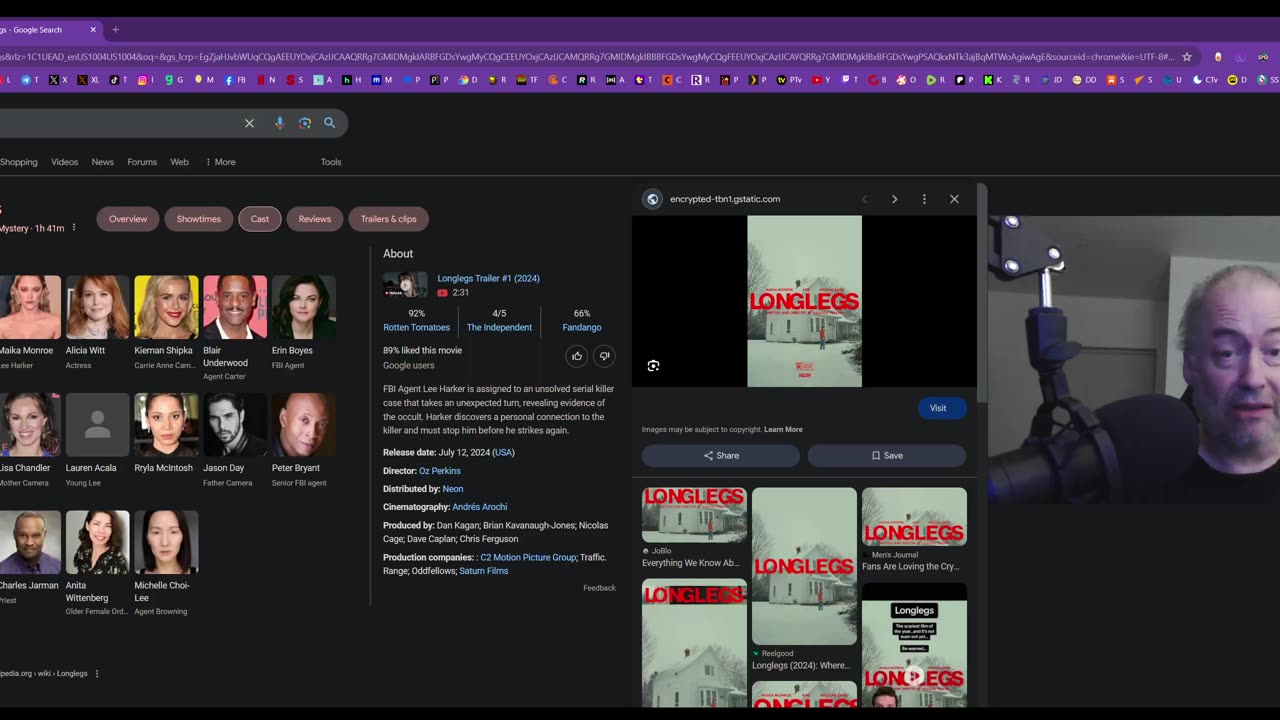
Task: Open three-dot options in image preview panel
Action: click(924, 199)
